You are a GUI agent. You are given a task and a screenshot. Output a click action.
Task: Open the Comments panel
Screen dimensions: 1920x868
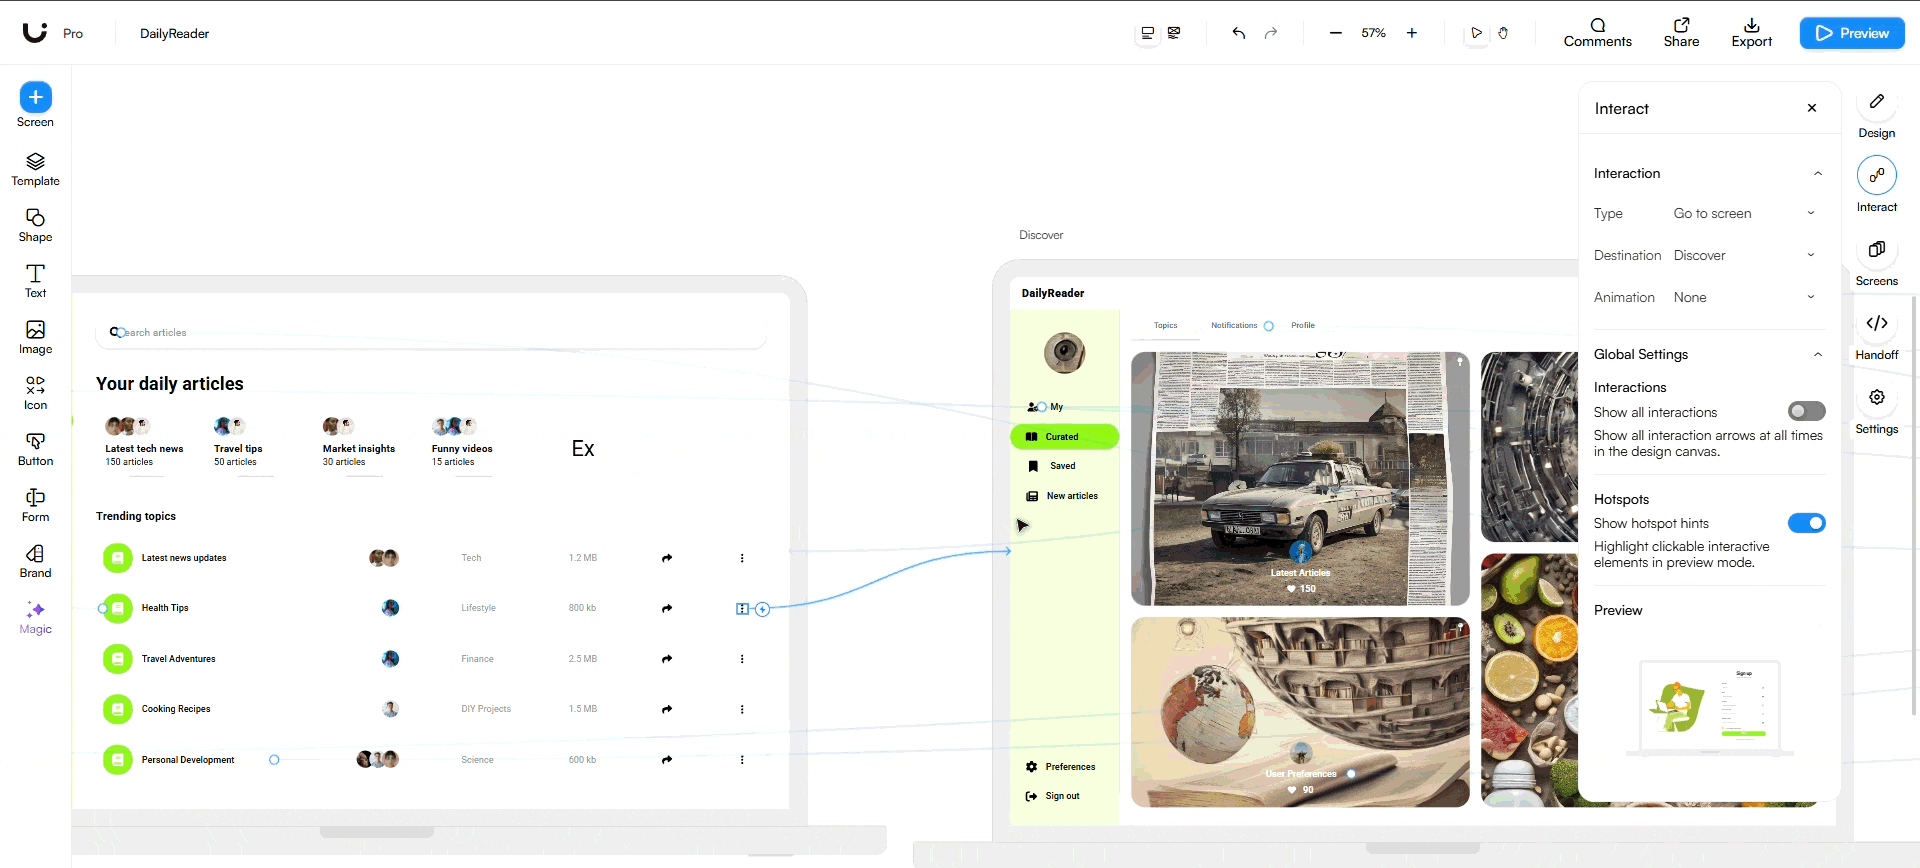pyautogui.click(x=1597, y=33)
